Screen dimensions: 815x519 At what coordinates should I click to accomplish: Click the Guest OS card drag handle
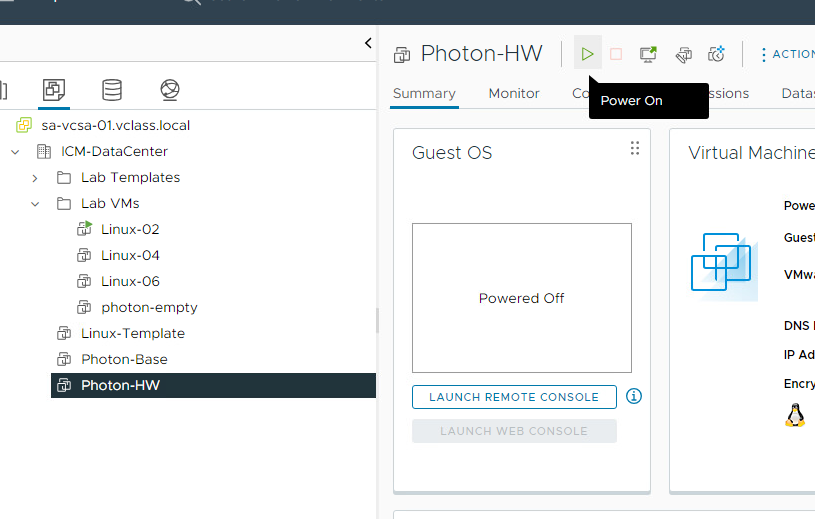point(635,148)
